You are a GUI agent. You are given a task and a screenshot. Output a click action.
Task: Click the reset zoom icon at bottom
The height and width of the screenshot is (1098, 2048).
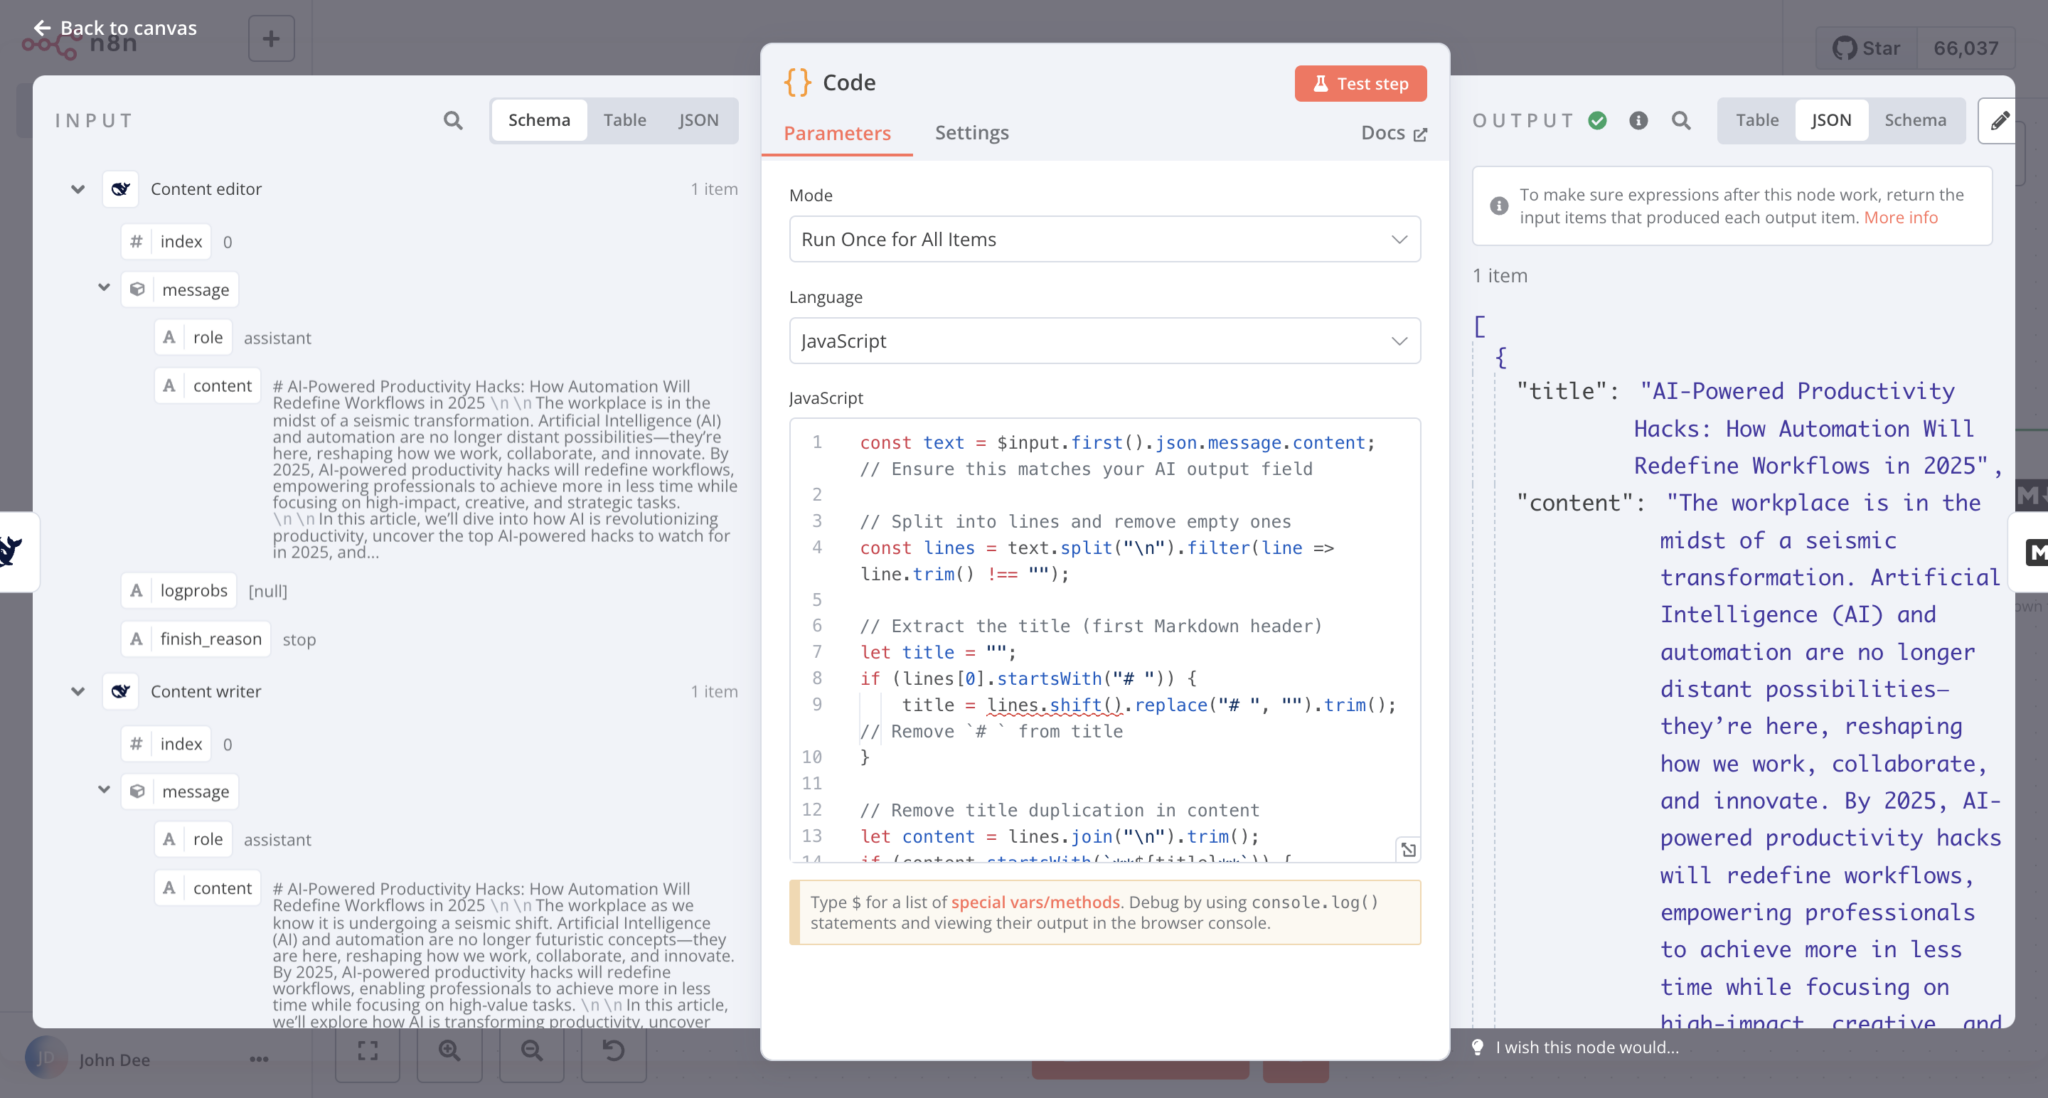(613, 1051)
